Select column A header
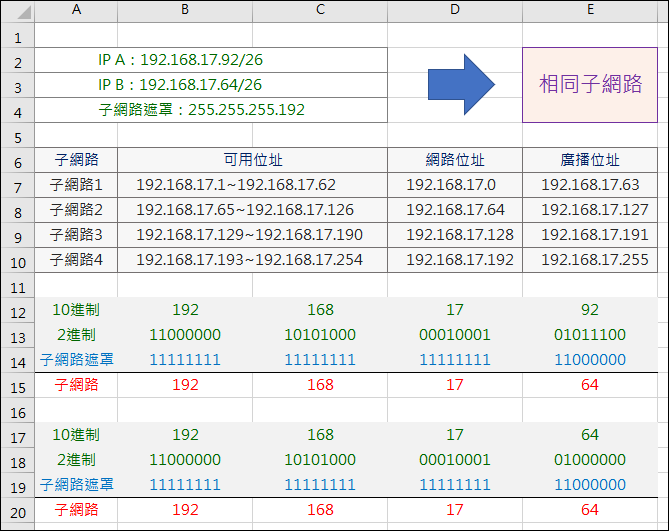This screenshot has width=669, height=531. pos(76,10)
